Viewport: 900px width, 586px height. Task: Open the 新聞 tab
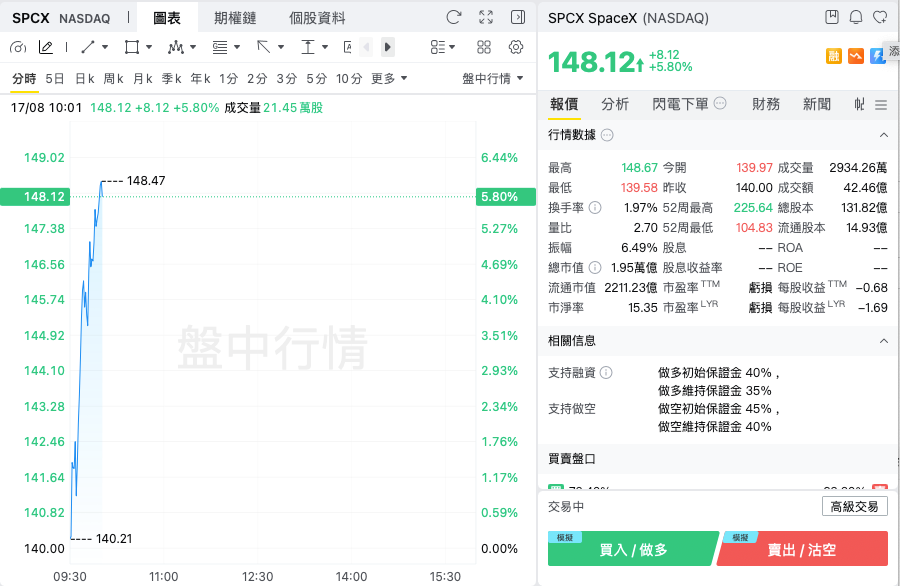(x=817, y=104)
